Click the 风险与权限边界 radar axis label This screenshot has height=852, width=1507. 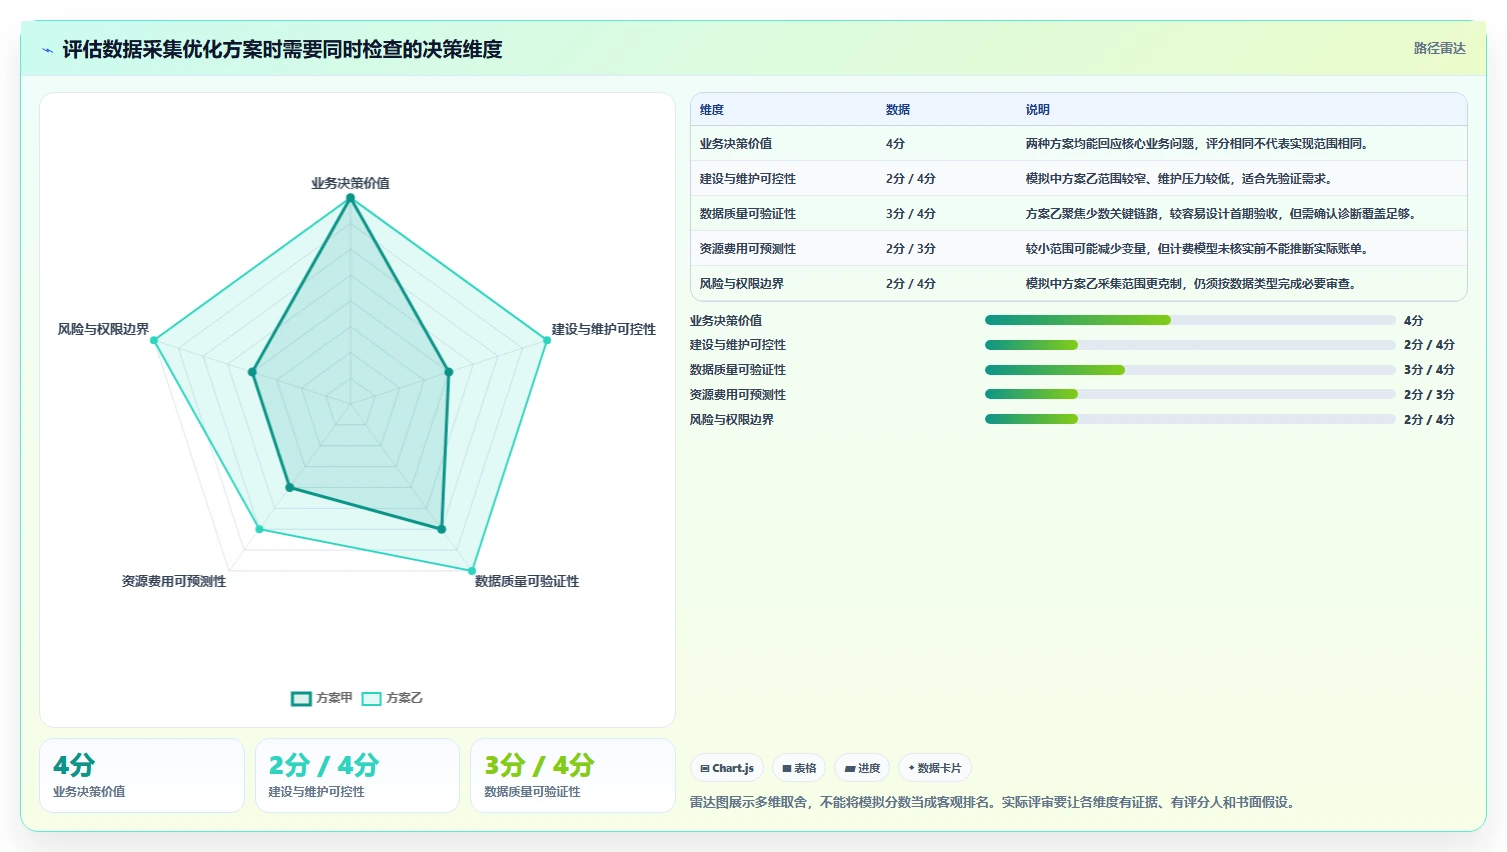point(103,329)
